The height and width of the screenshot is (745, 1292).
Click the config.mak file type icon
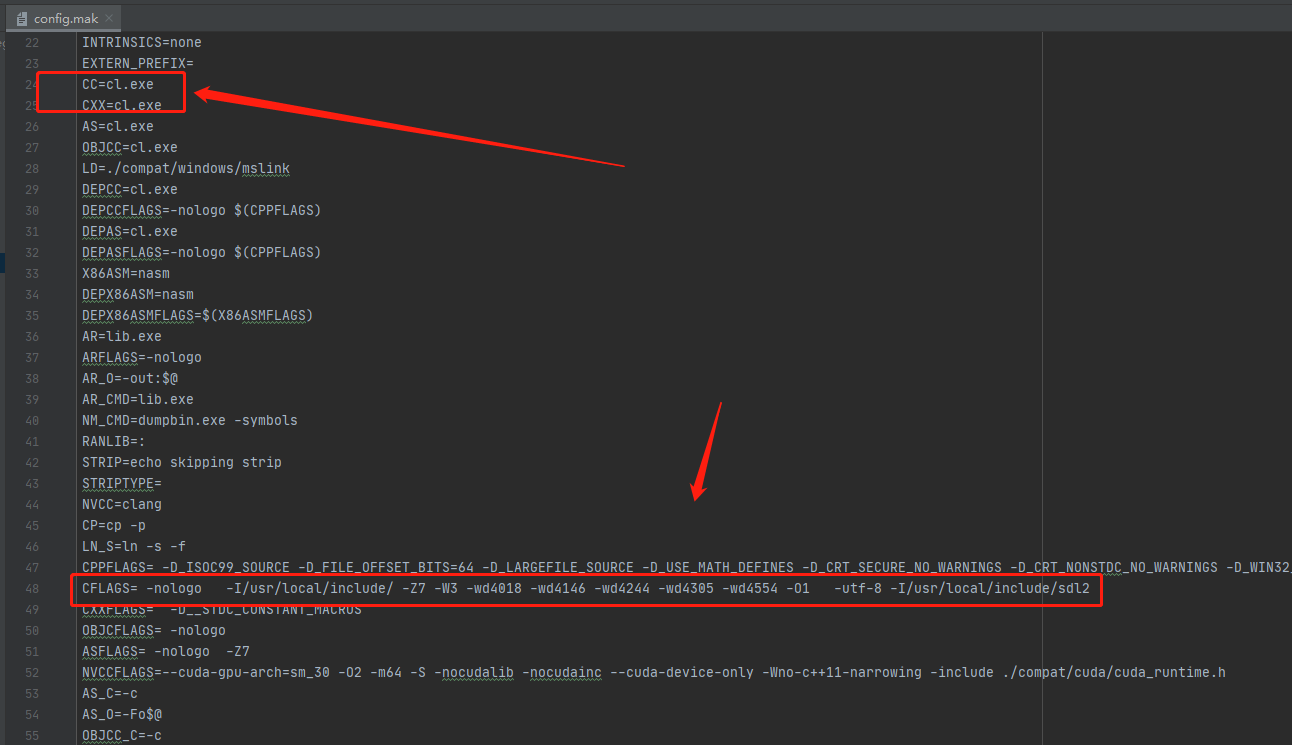[x=21, y=17]
